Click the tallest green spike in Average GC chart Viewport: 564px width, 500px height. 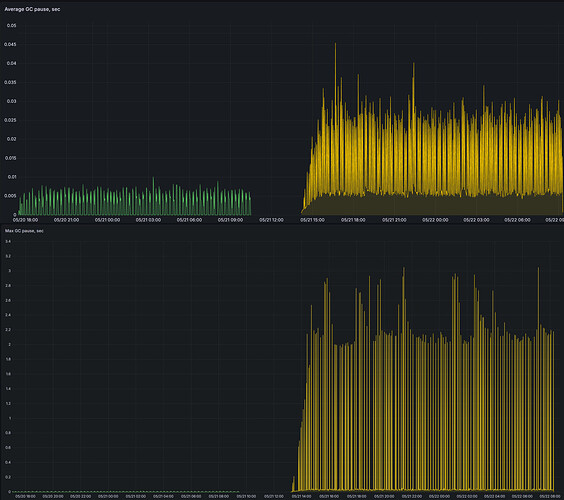point(154,196)
